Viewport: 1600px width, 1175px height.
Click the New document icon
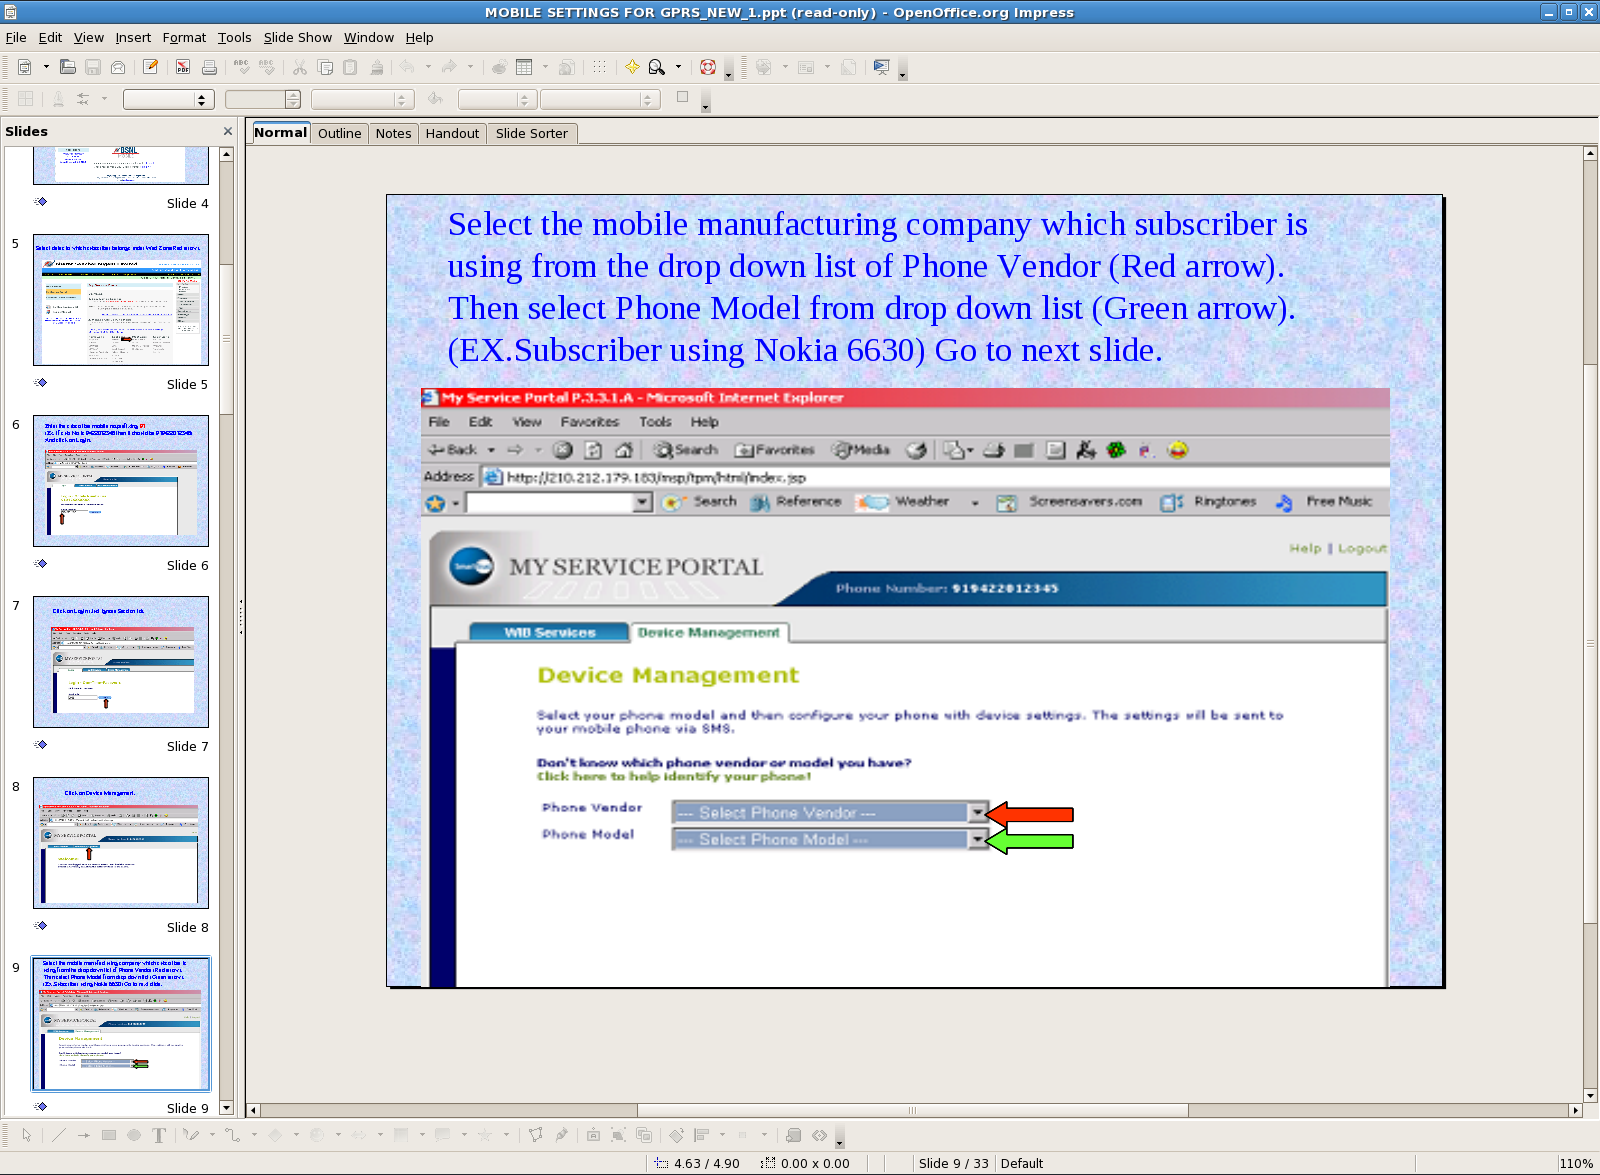tap(25, 67)
